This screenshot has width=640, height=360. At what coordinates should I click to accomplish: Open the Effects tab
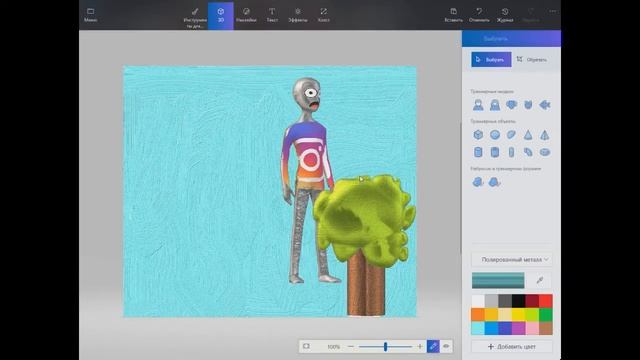pyautogui.click(x=298, y=15)
